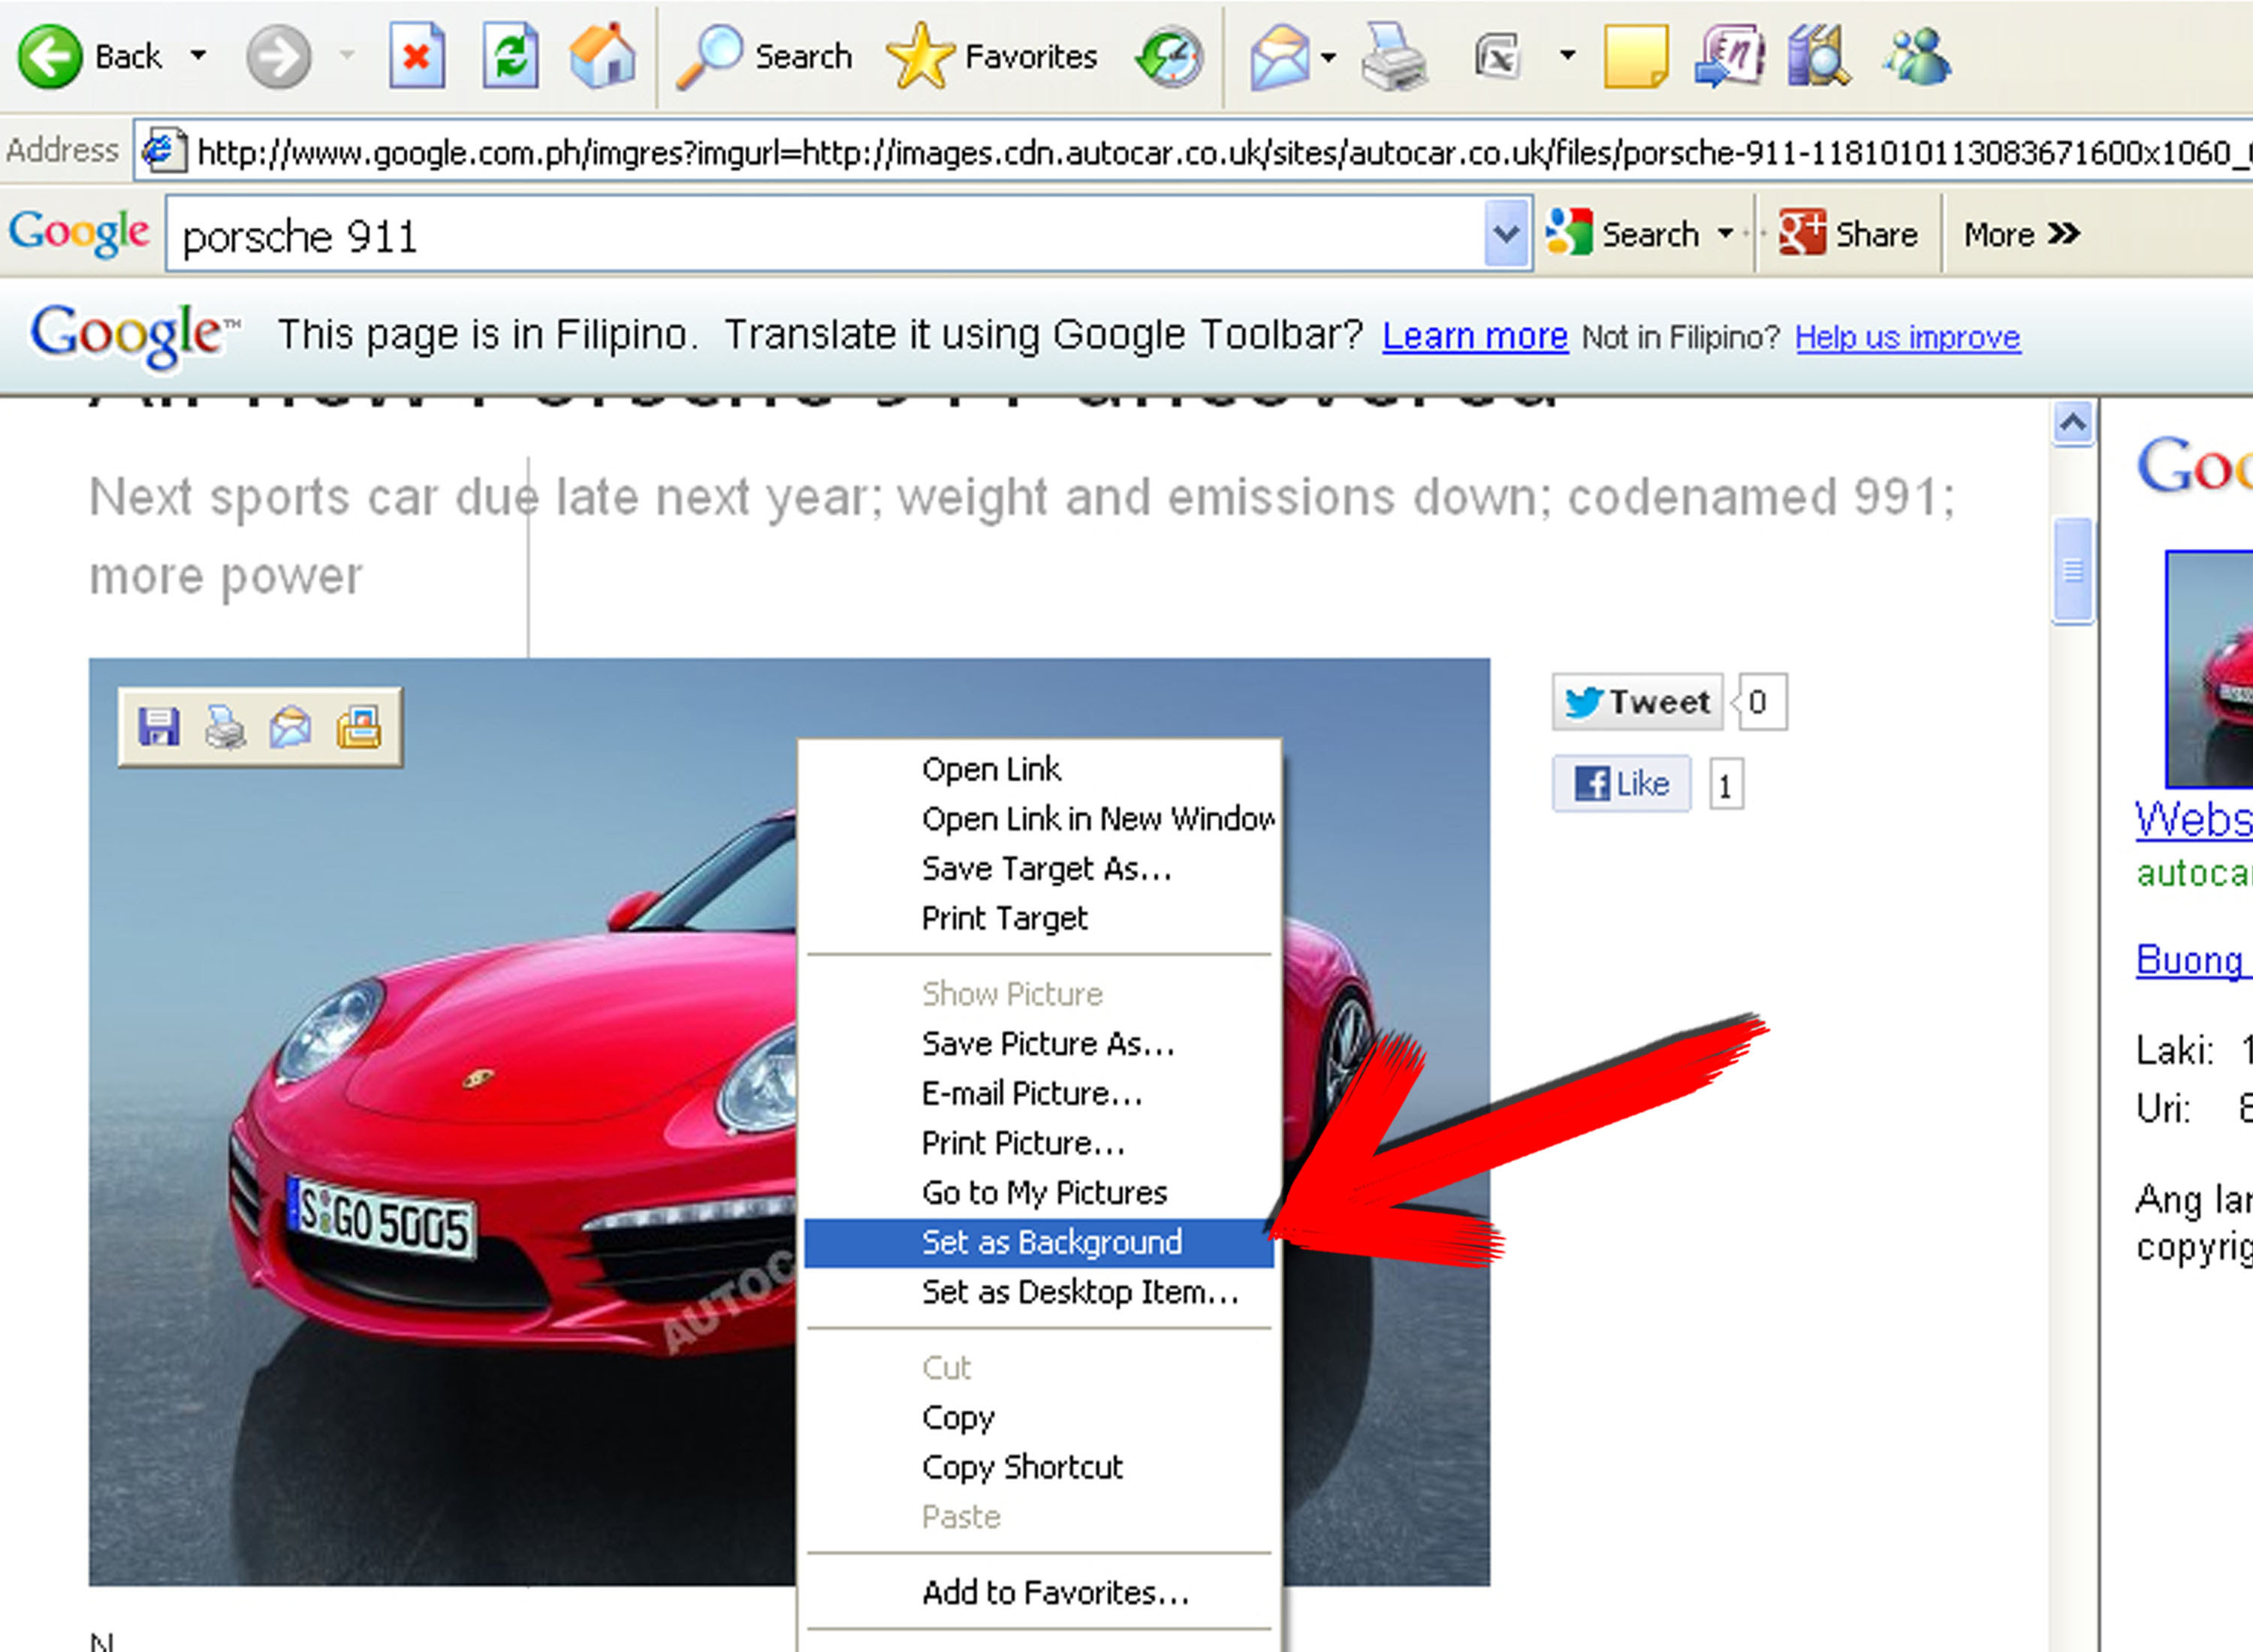
Task: Go to the Home page icon
Action: (603, 56)
